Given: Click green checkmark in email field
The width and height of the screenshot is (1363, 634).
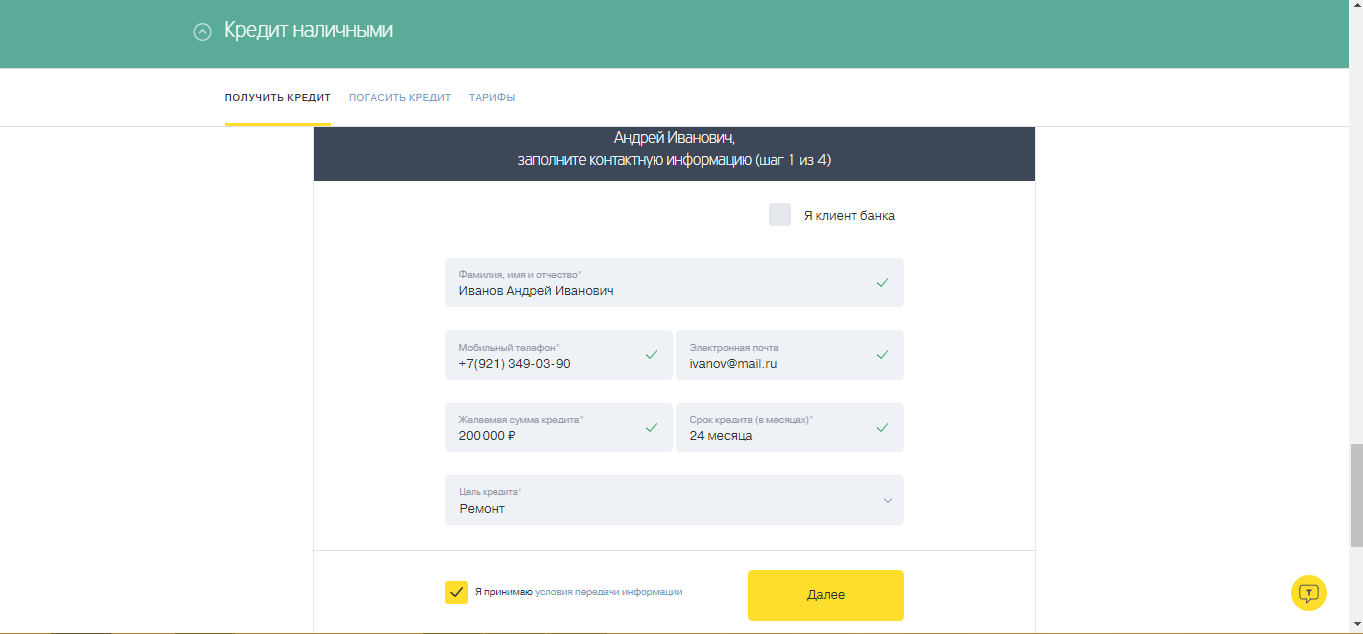Looking at the screenshot, I should tap(882, 355).
